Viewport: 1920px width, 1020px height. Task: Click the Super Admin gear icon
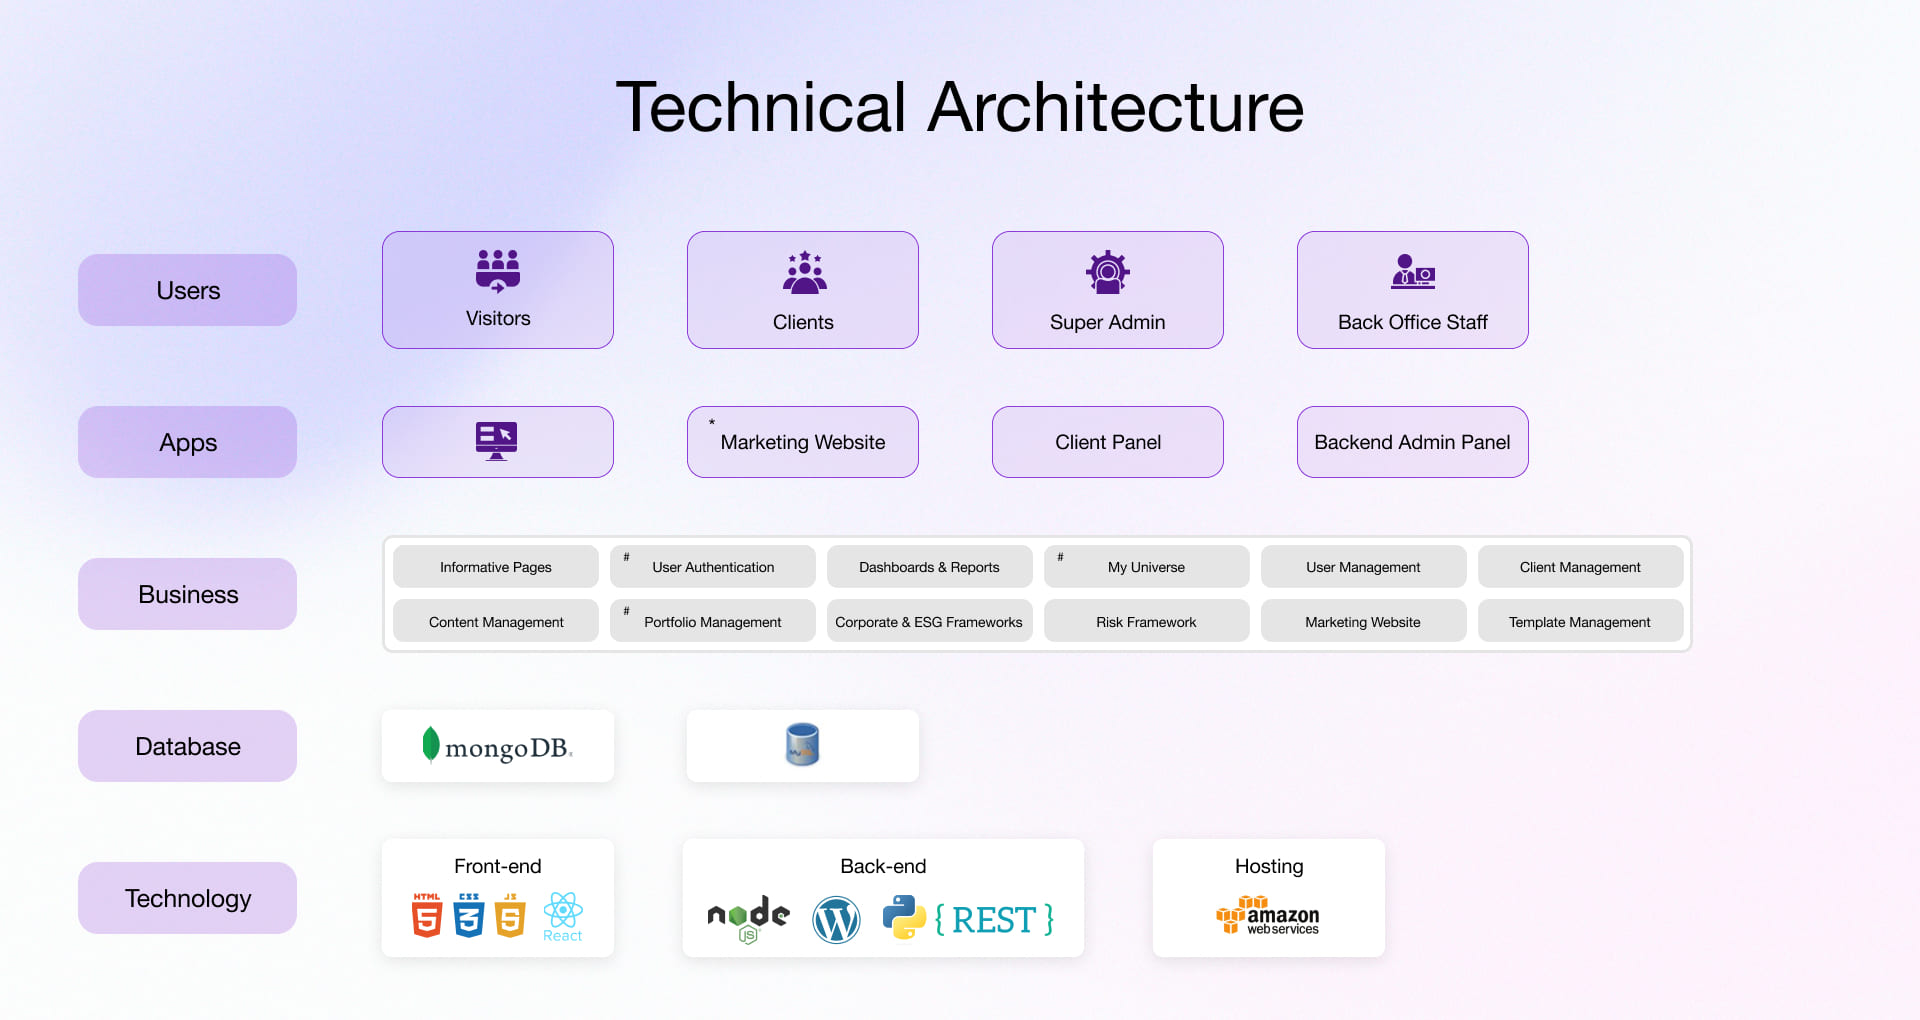[1107, 270]
